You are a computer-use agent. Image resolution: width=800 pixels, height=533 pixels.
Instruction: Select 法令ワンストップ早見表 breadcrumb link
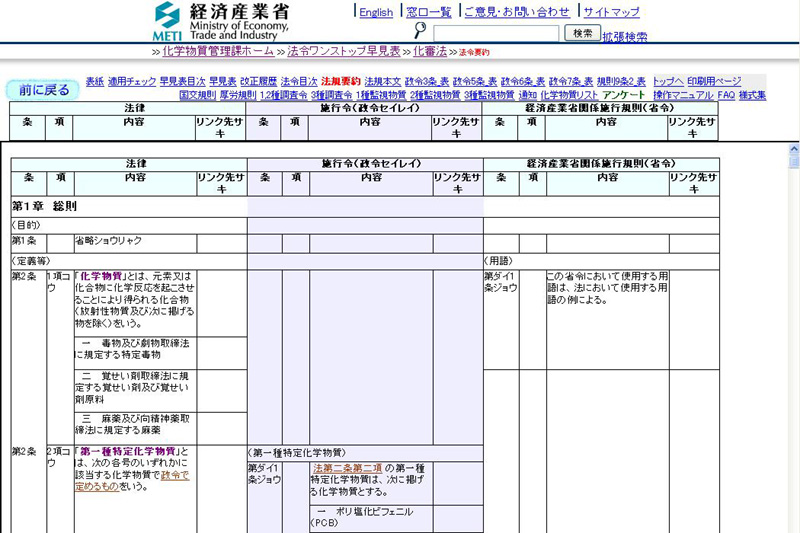[344, 50]
